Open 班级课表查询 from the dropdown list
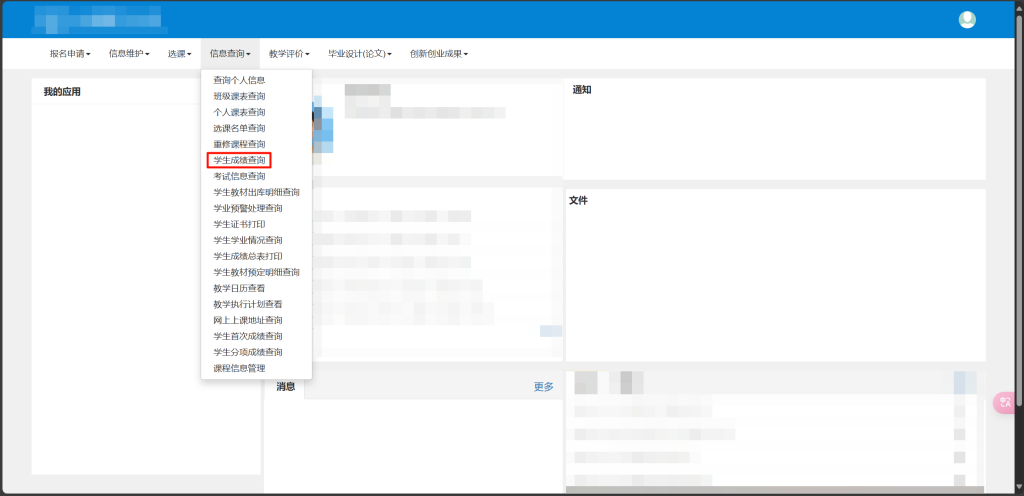 coord(239,96)
